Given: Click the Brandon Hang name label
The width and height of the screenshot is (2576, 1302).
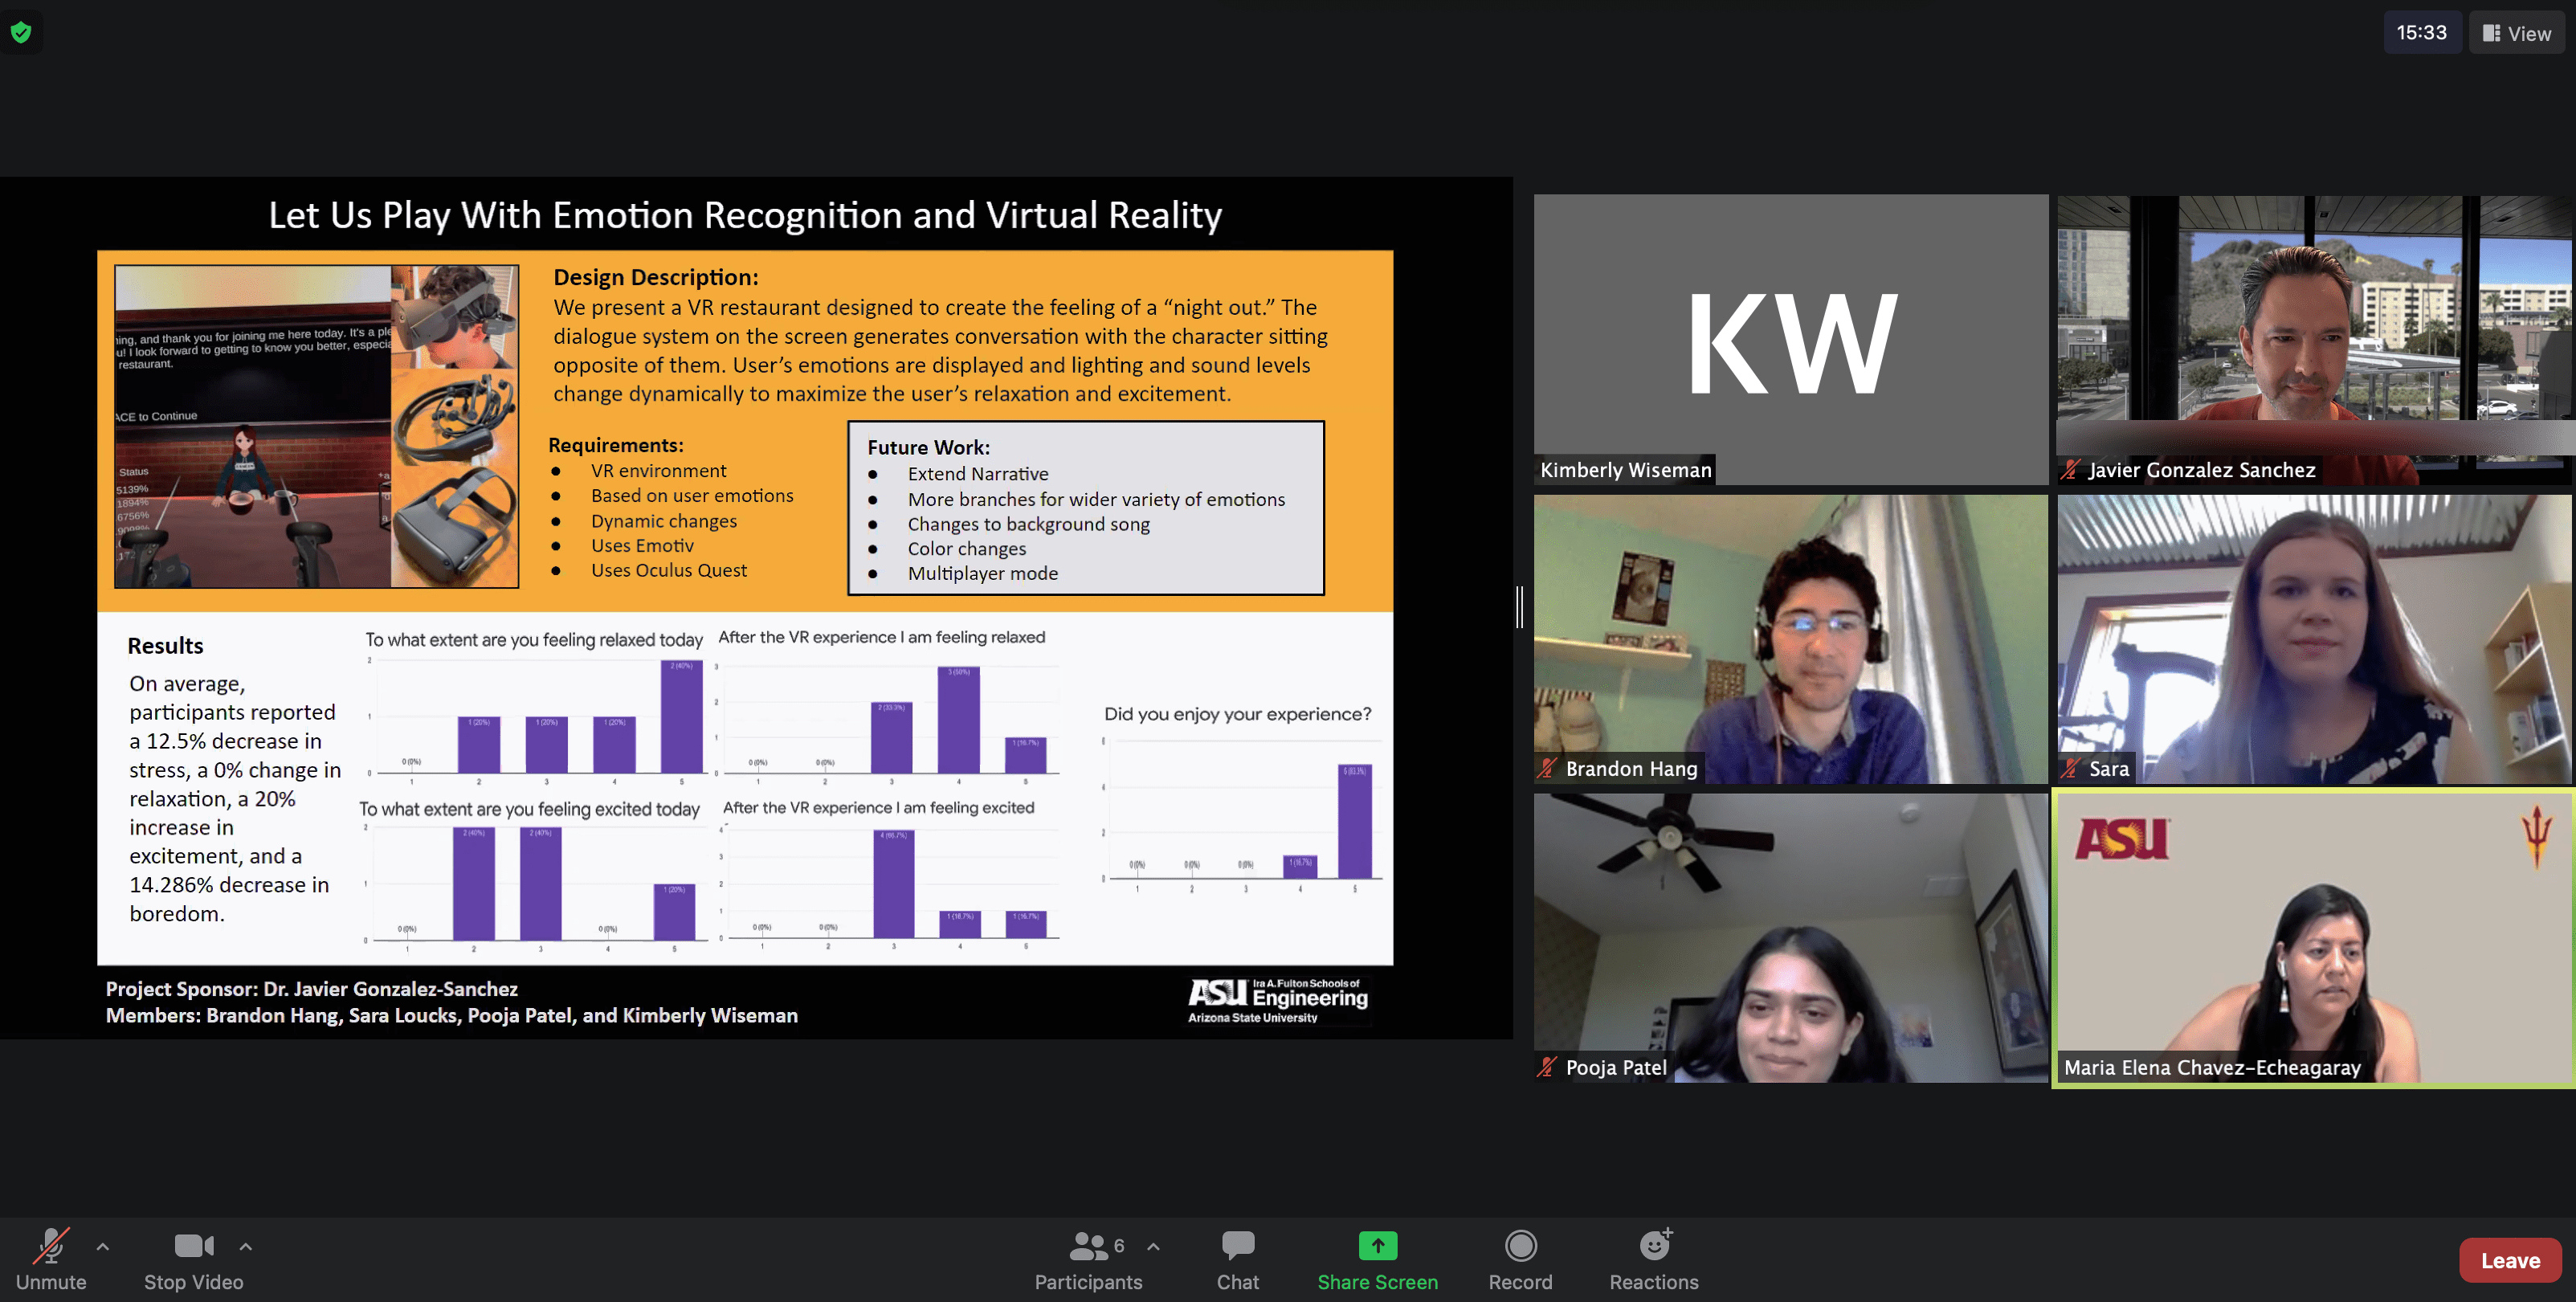Looking at the screenshot, I should tap(1631, 769).
